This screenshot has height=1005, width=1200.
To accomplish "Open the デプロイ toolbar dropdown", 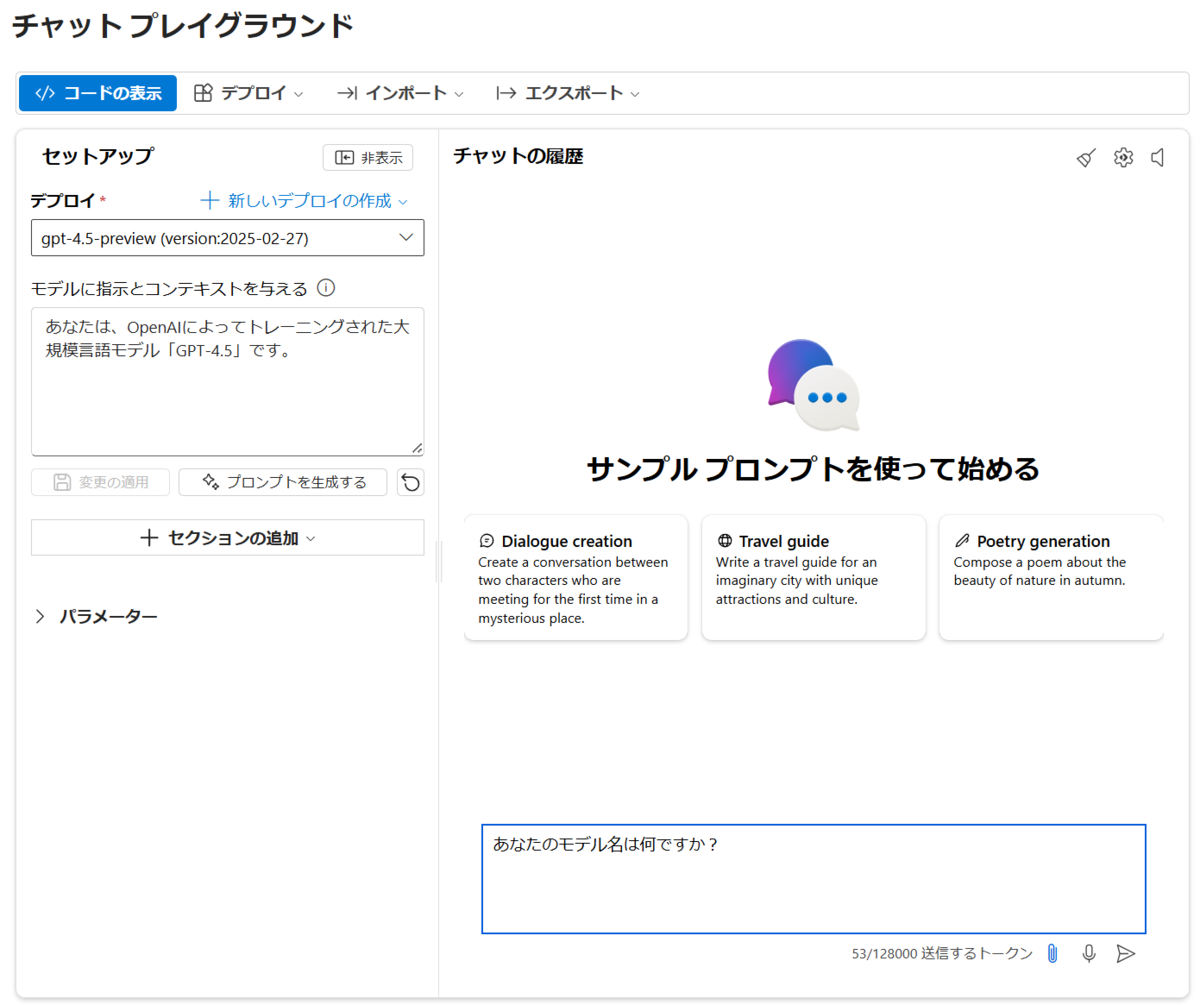I will tap(248, 93).
